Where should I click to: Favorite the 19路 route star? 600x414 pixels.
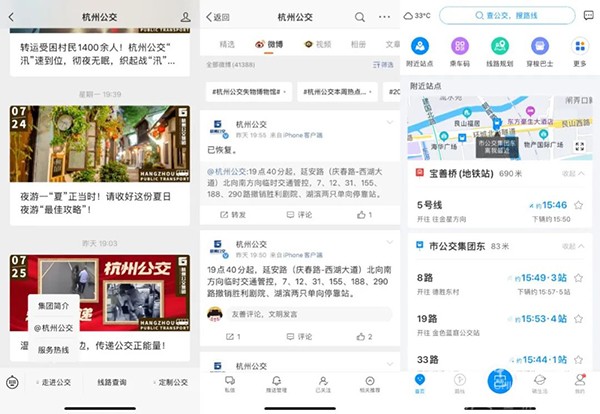(x=579, y=319)
